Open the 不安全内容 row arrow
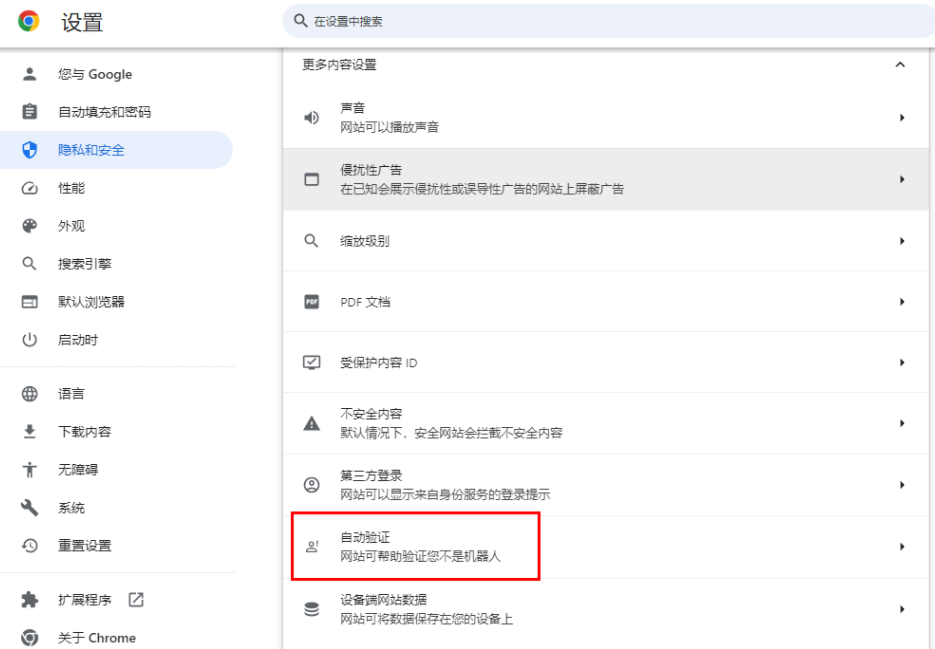Screen dimensions: 935x649 pyautogui.click(x=902, y=424)
